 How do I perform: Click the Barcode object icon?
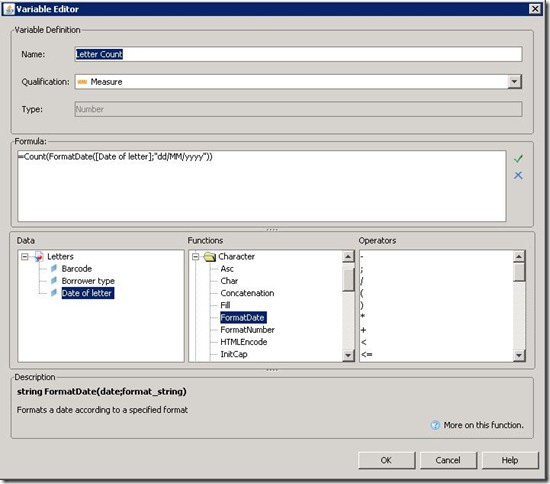click(54, 268)
